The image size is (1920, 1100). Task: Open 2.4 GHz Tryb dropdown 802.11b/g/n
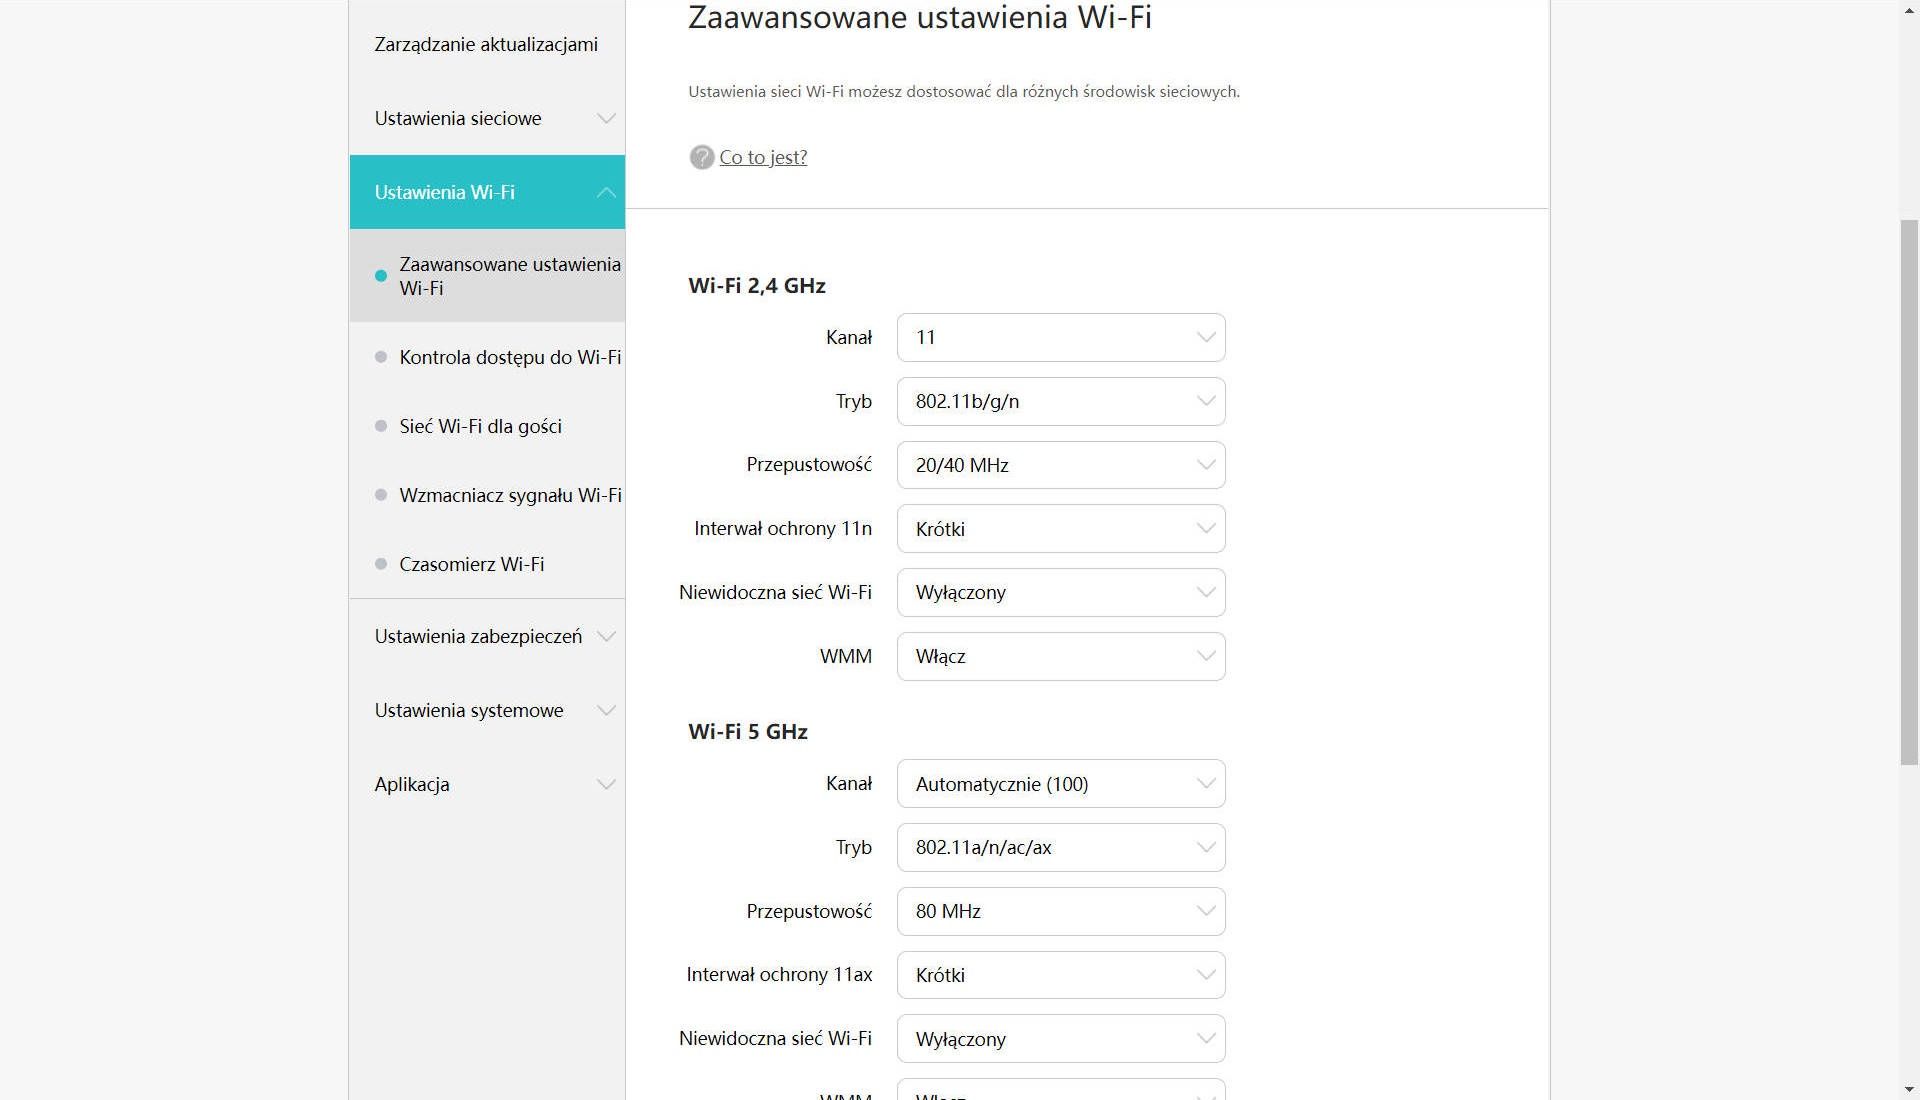pos(1061,401)
